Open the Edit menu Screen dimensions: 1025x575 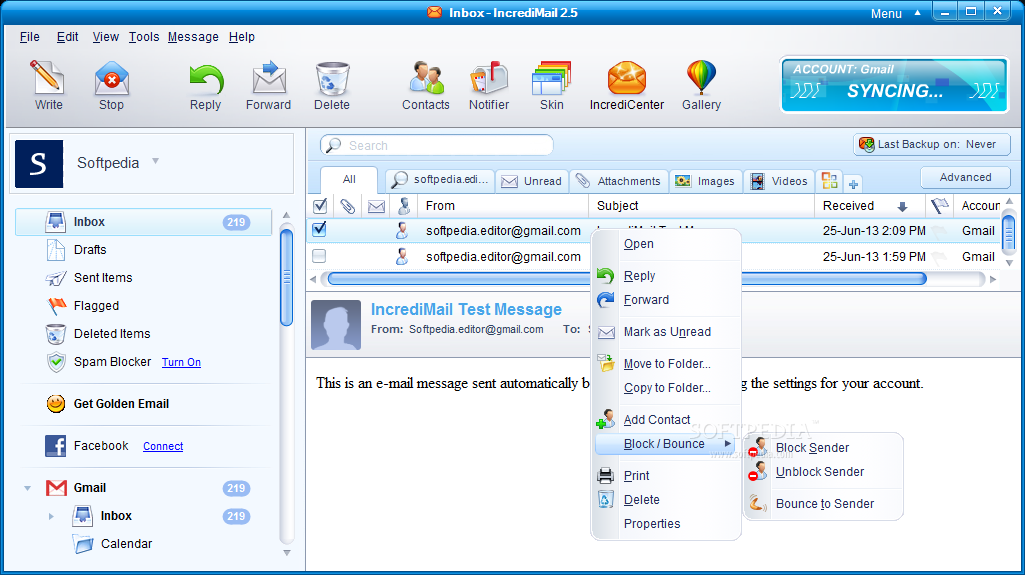[67, 37]
